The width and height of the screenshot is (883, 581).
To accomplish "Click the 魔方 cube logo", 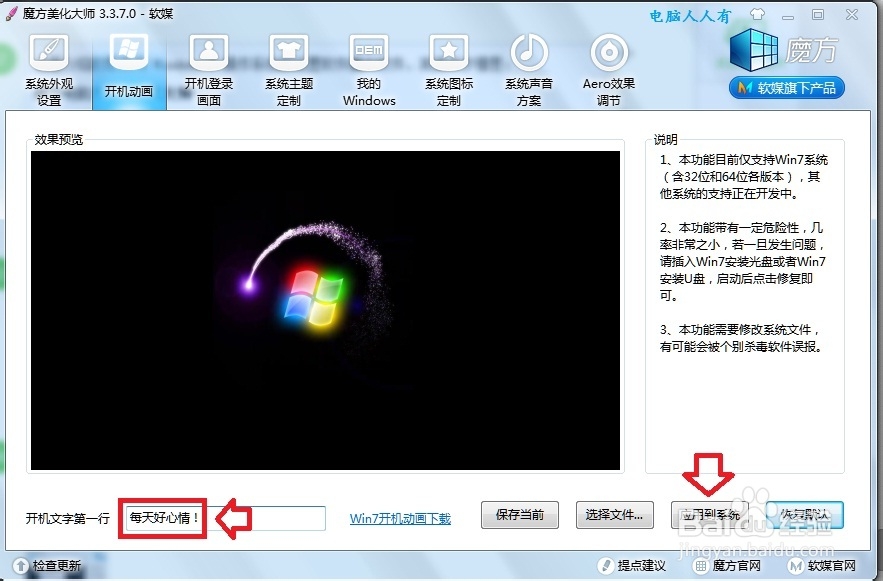I will click(753, 50).
